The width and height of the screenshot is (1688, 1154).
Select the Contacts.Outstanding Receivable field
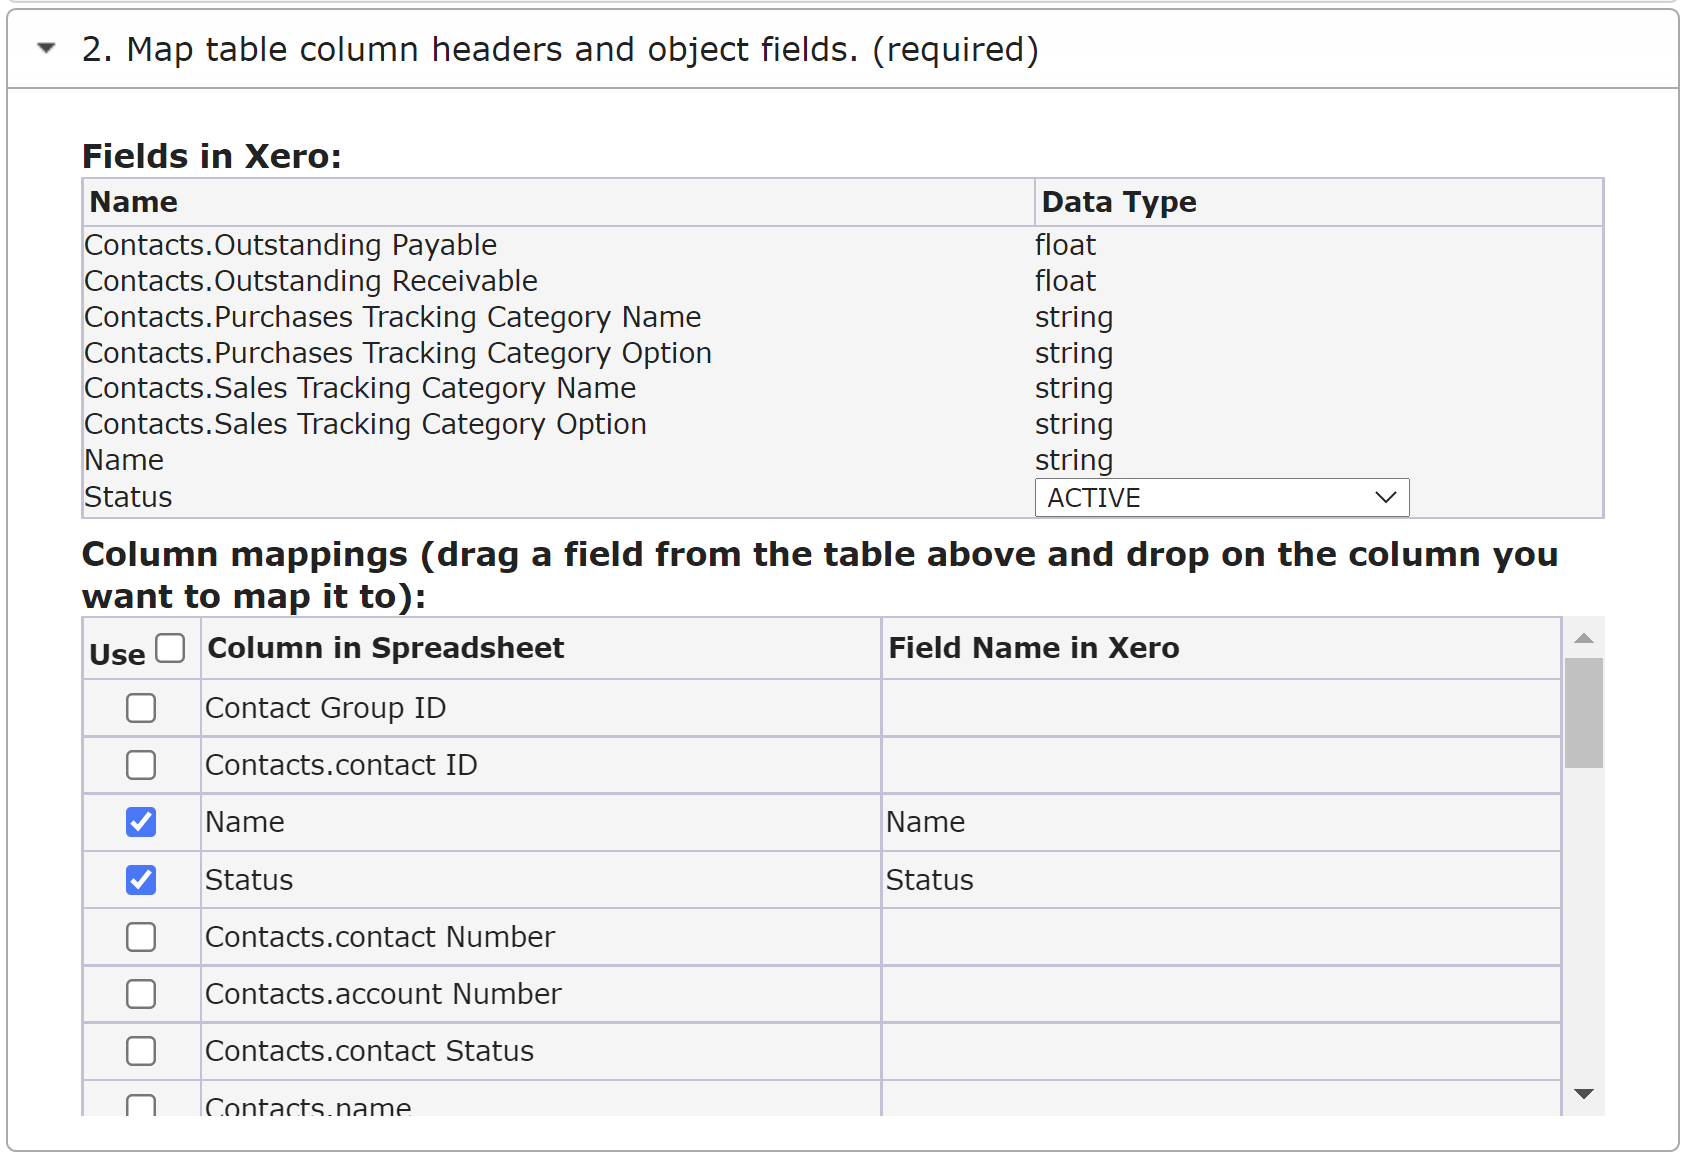311,281
